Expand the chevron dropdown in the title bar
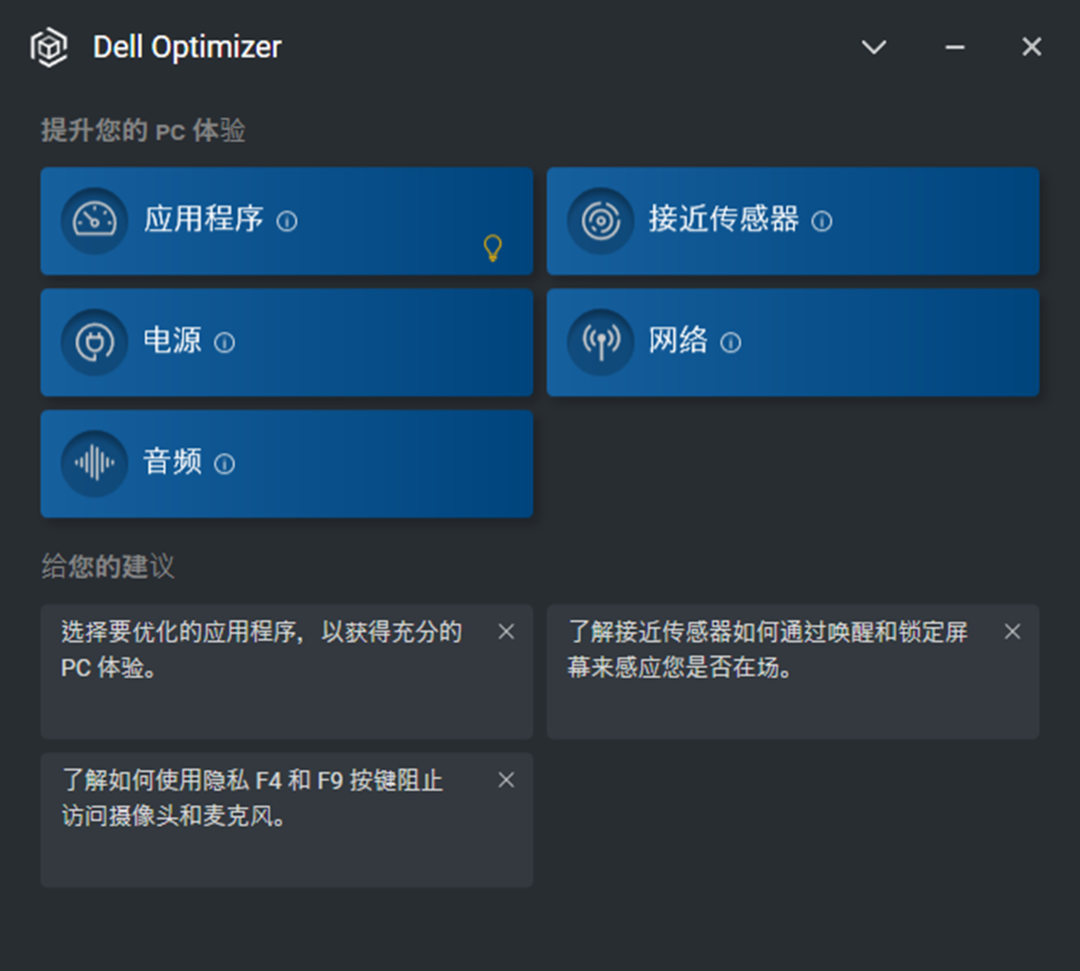 coord(873,46)
